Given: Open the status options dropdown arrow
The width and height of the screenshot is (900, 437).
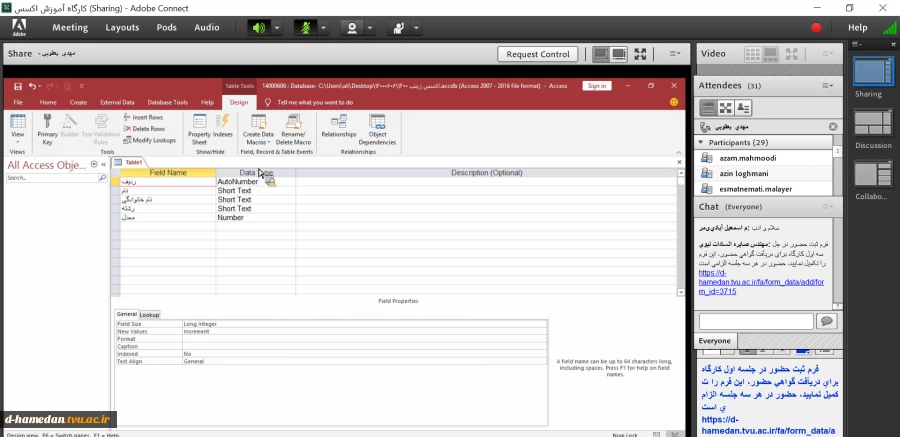Looking at the screenshot, I should point(416,28).
